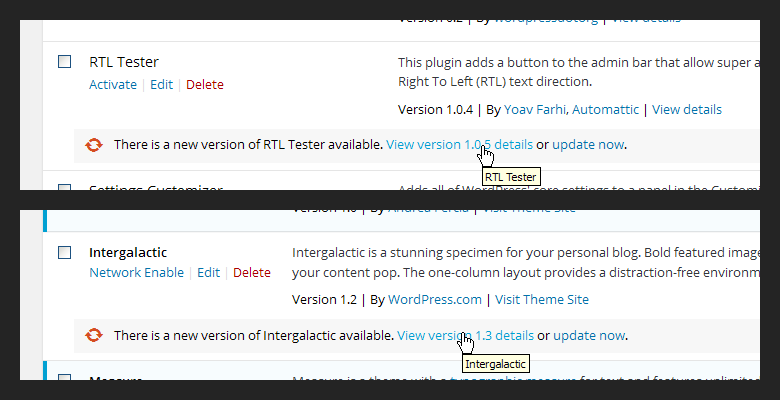Delete the Intergalactic theme

pos(252,273)
